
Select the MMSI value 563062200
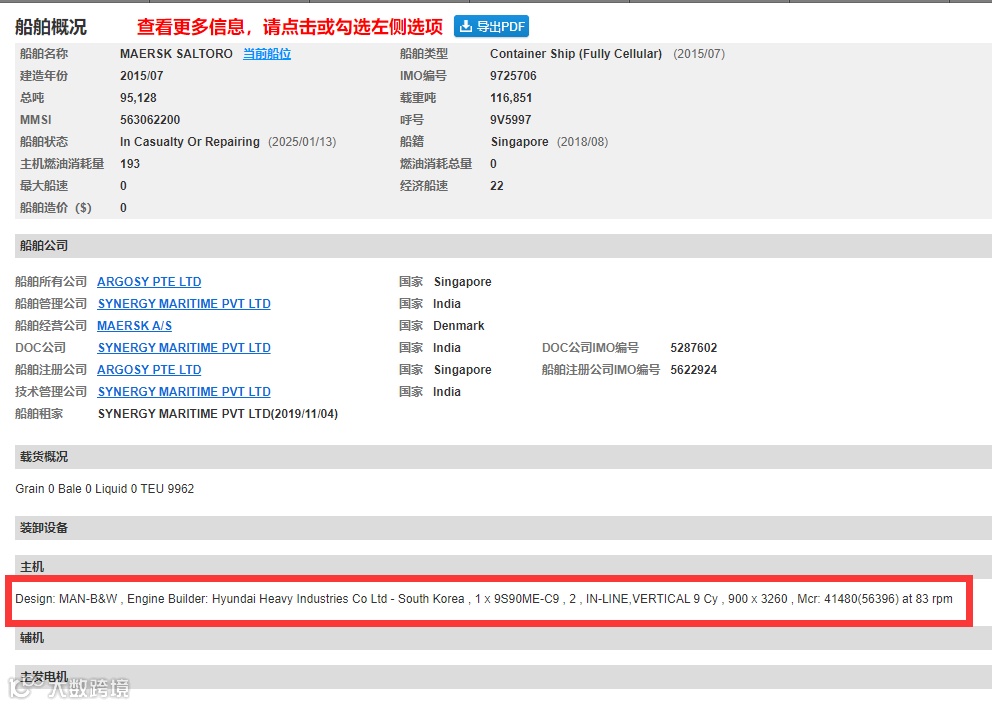coord(150,120)
